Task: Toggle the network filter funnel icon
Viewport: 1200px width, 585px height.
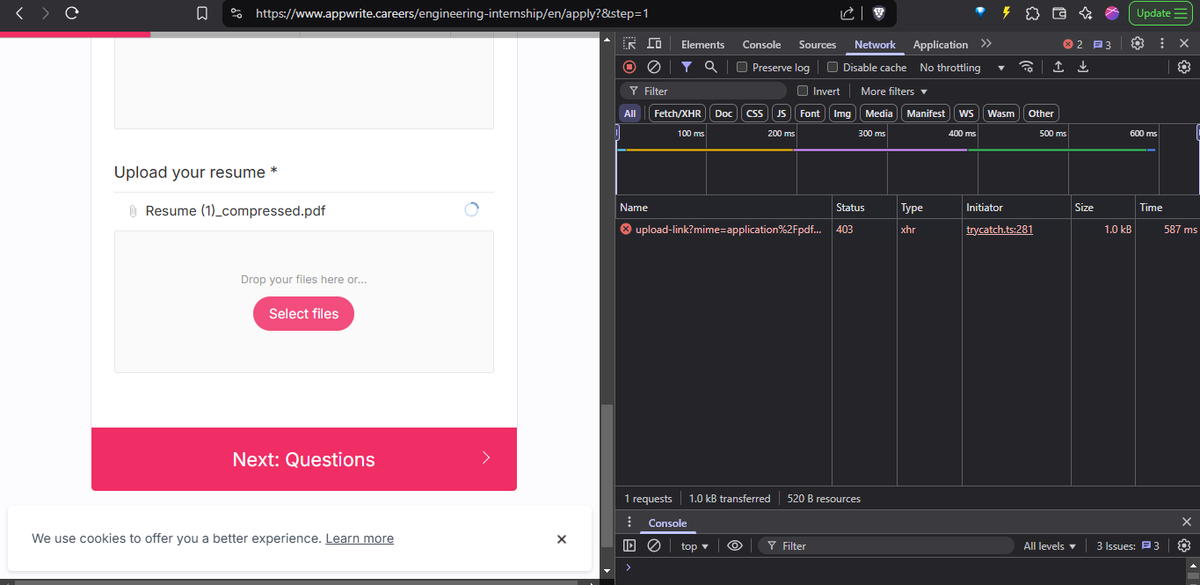Action: [x=686, y=67]
